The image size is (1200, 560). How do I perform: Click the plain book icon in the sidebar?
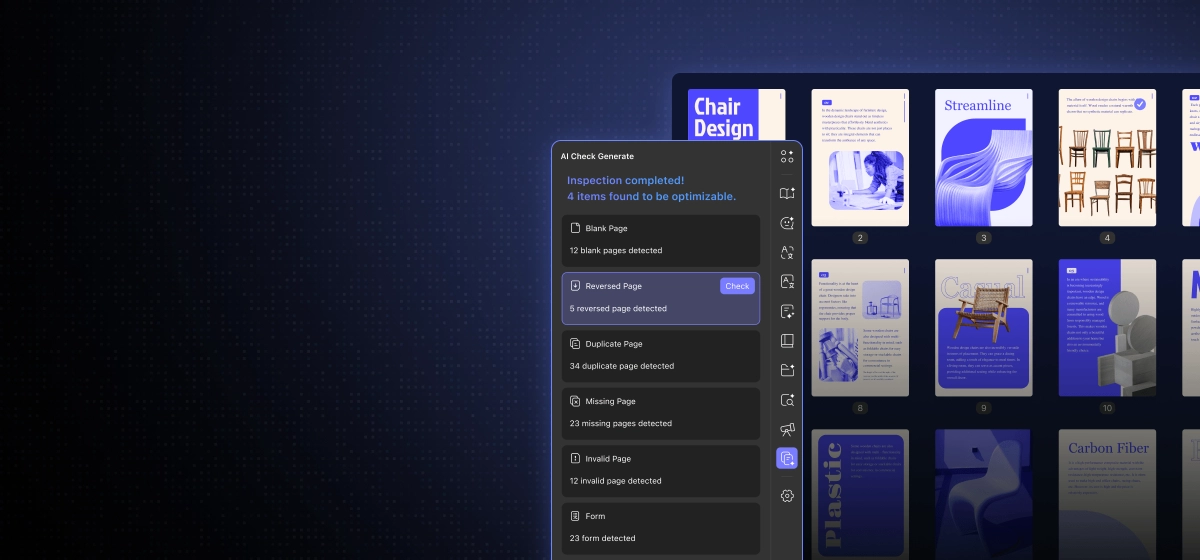coord(787,340)
